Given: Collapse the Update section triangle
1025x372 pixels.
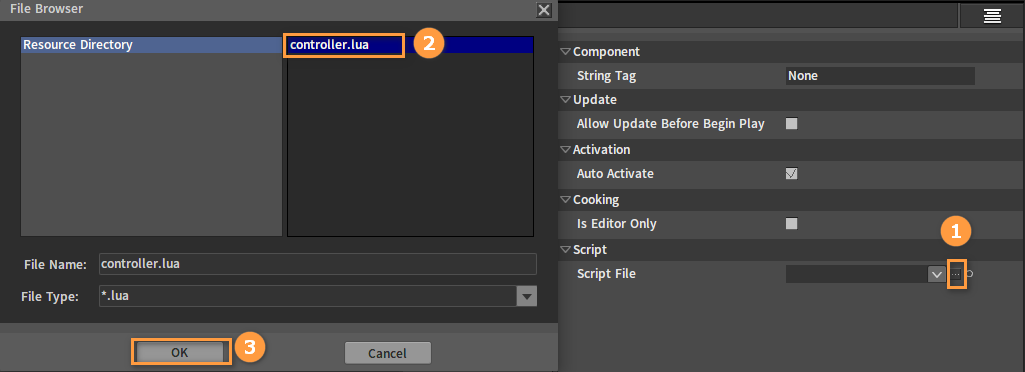Looking at the screenshot, I should click(565, 100).
